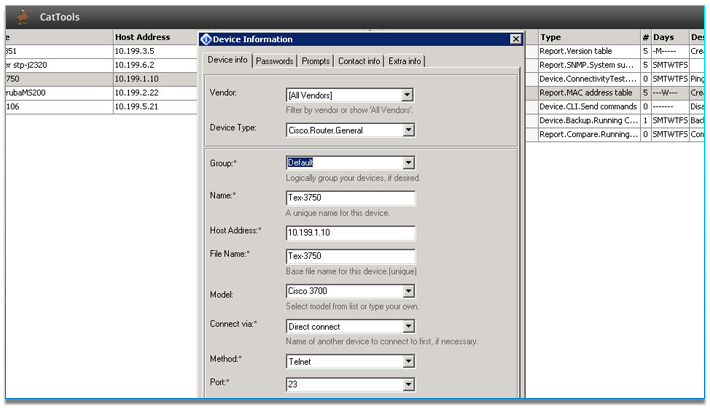
Task: Select Device.Backup.Running Config activity
Action: pyautogui.click(x=588, y=121)
